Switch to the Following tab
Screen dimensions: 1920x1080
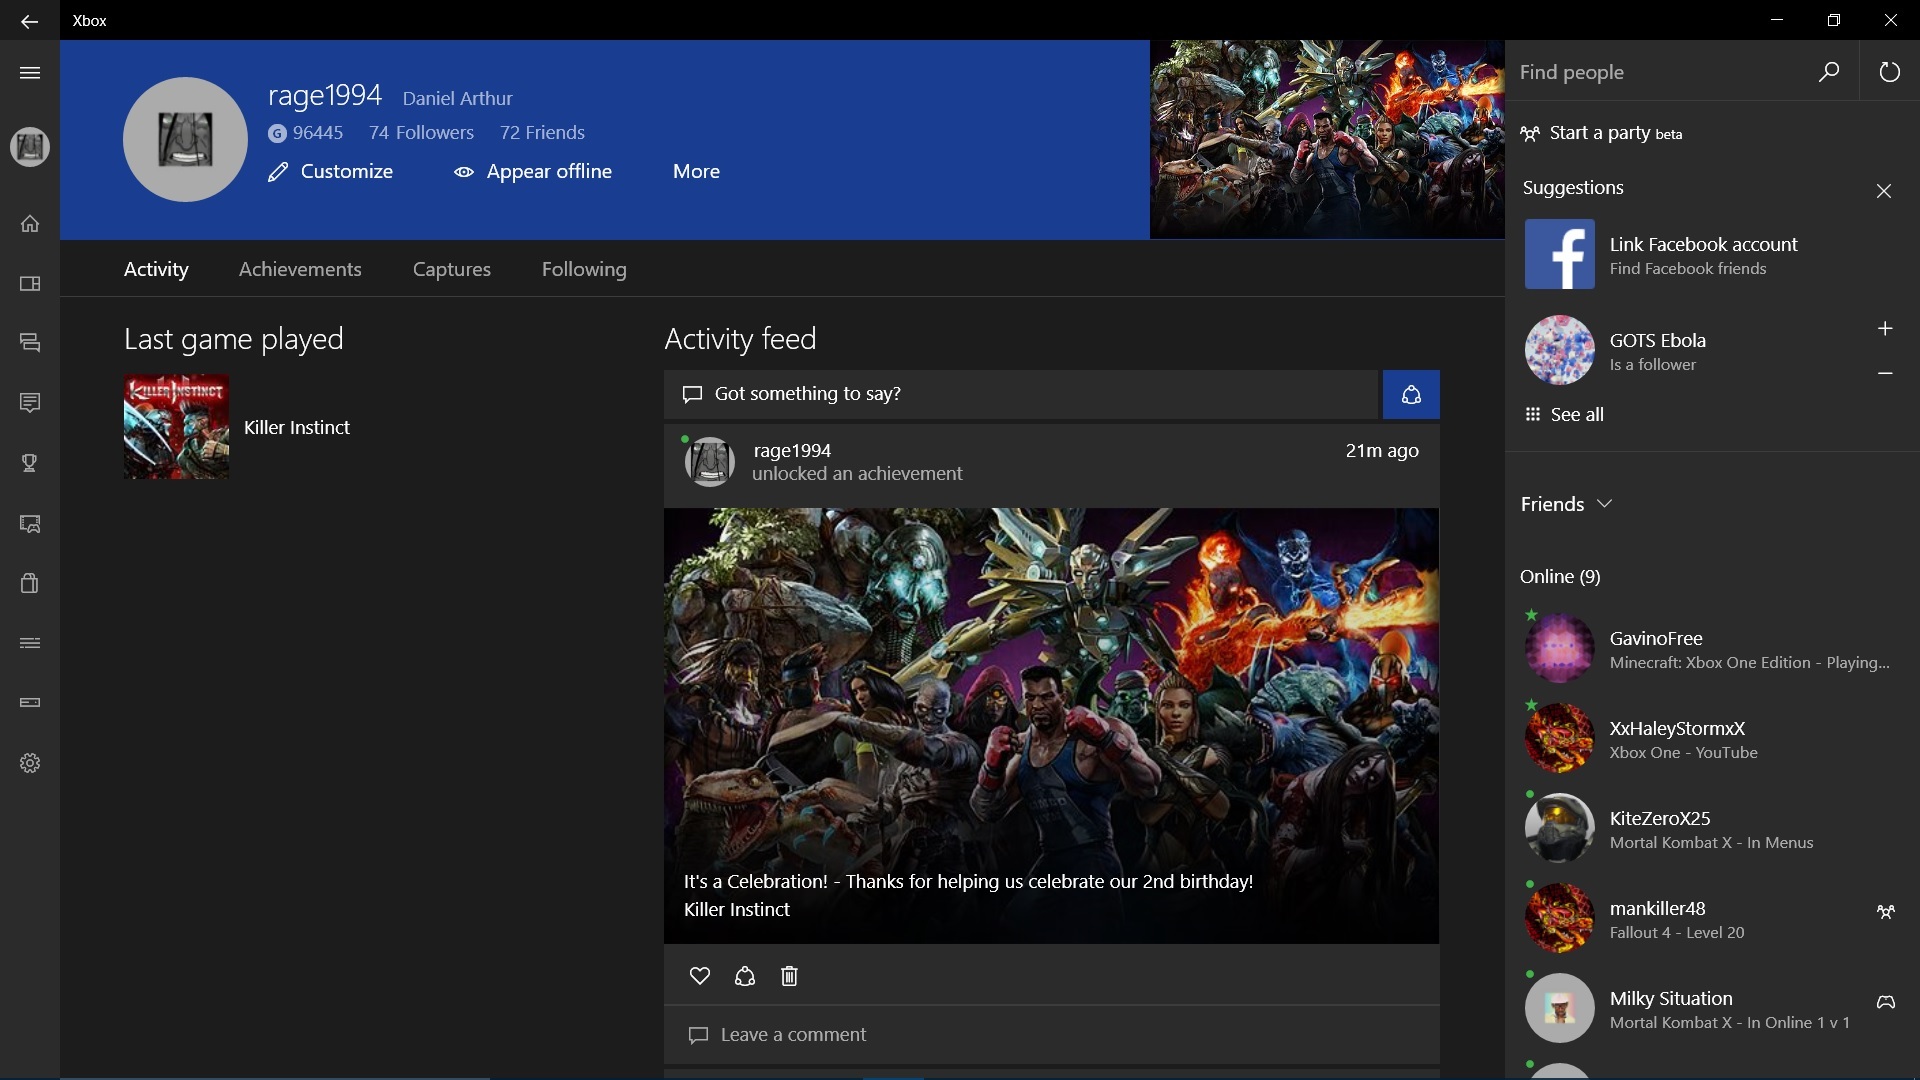click(x=584, y=269)
